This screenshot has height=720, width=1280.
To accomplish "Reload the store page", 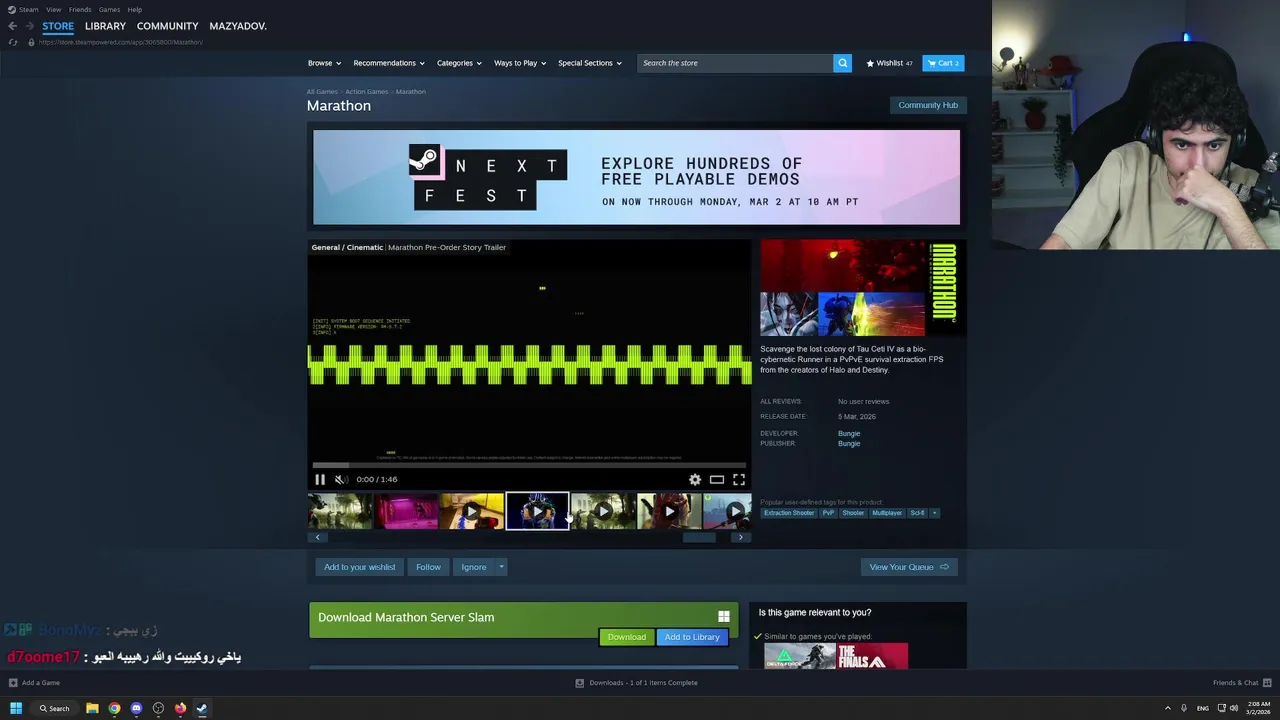I will [12, 42].
